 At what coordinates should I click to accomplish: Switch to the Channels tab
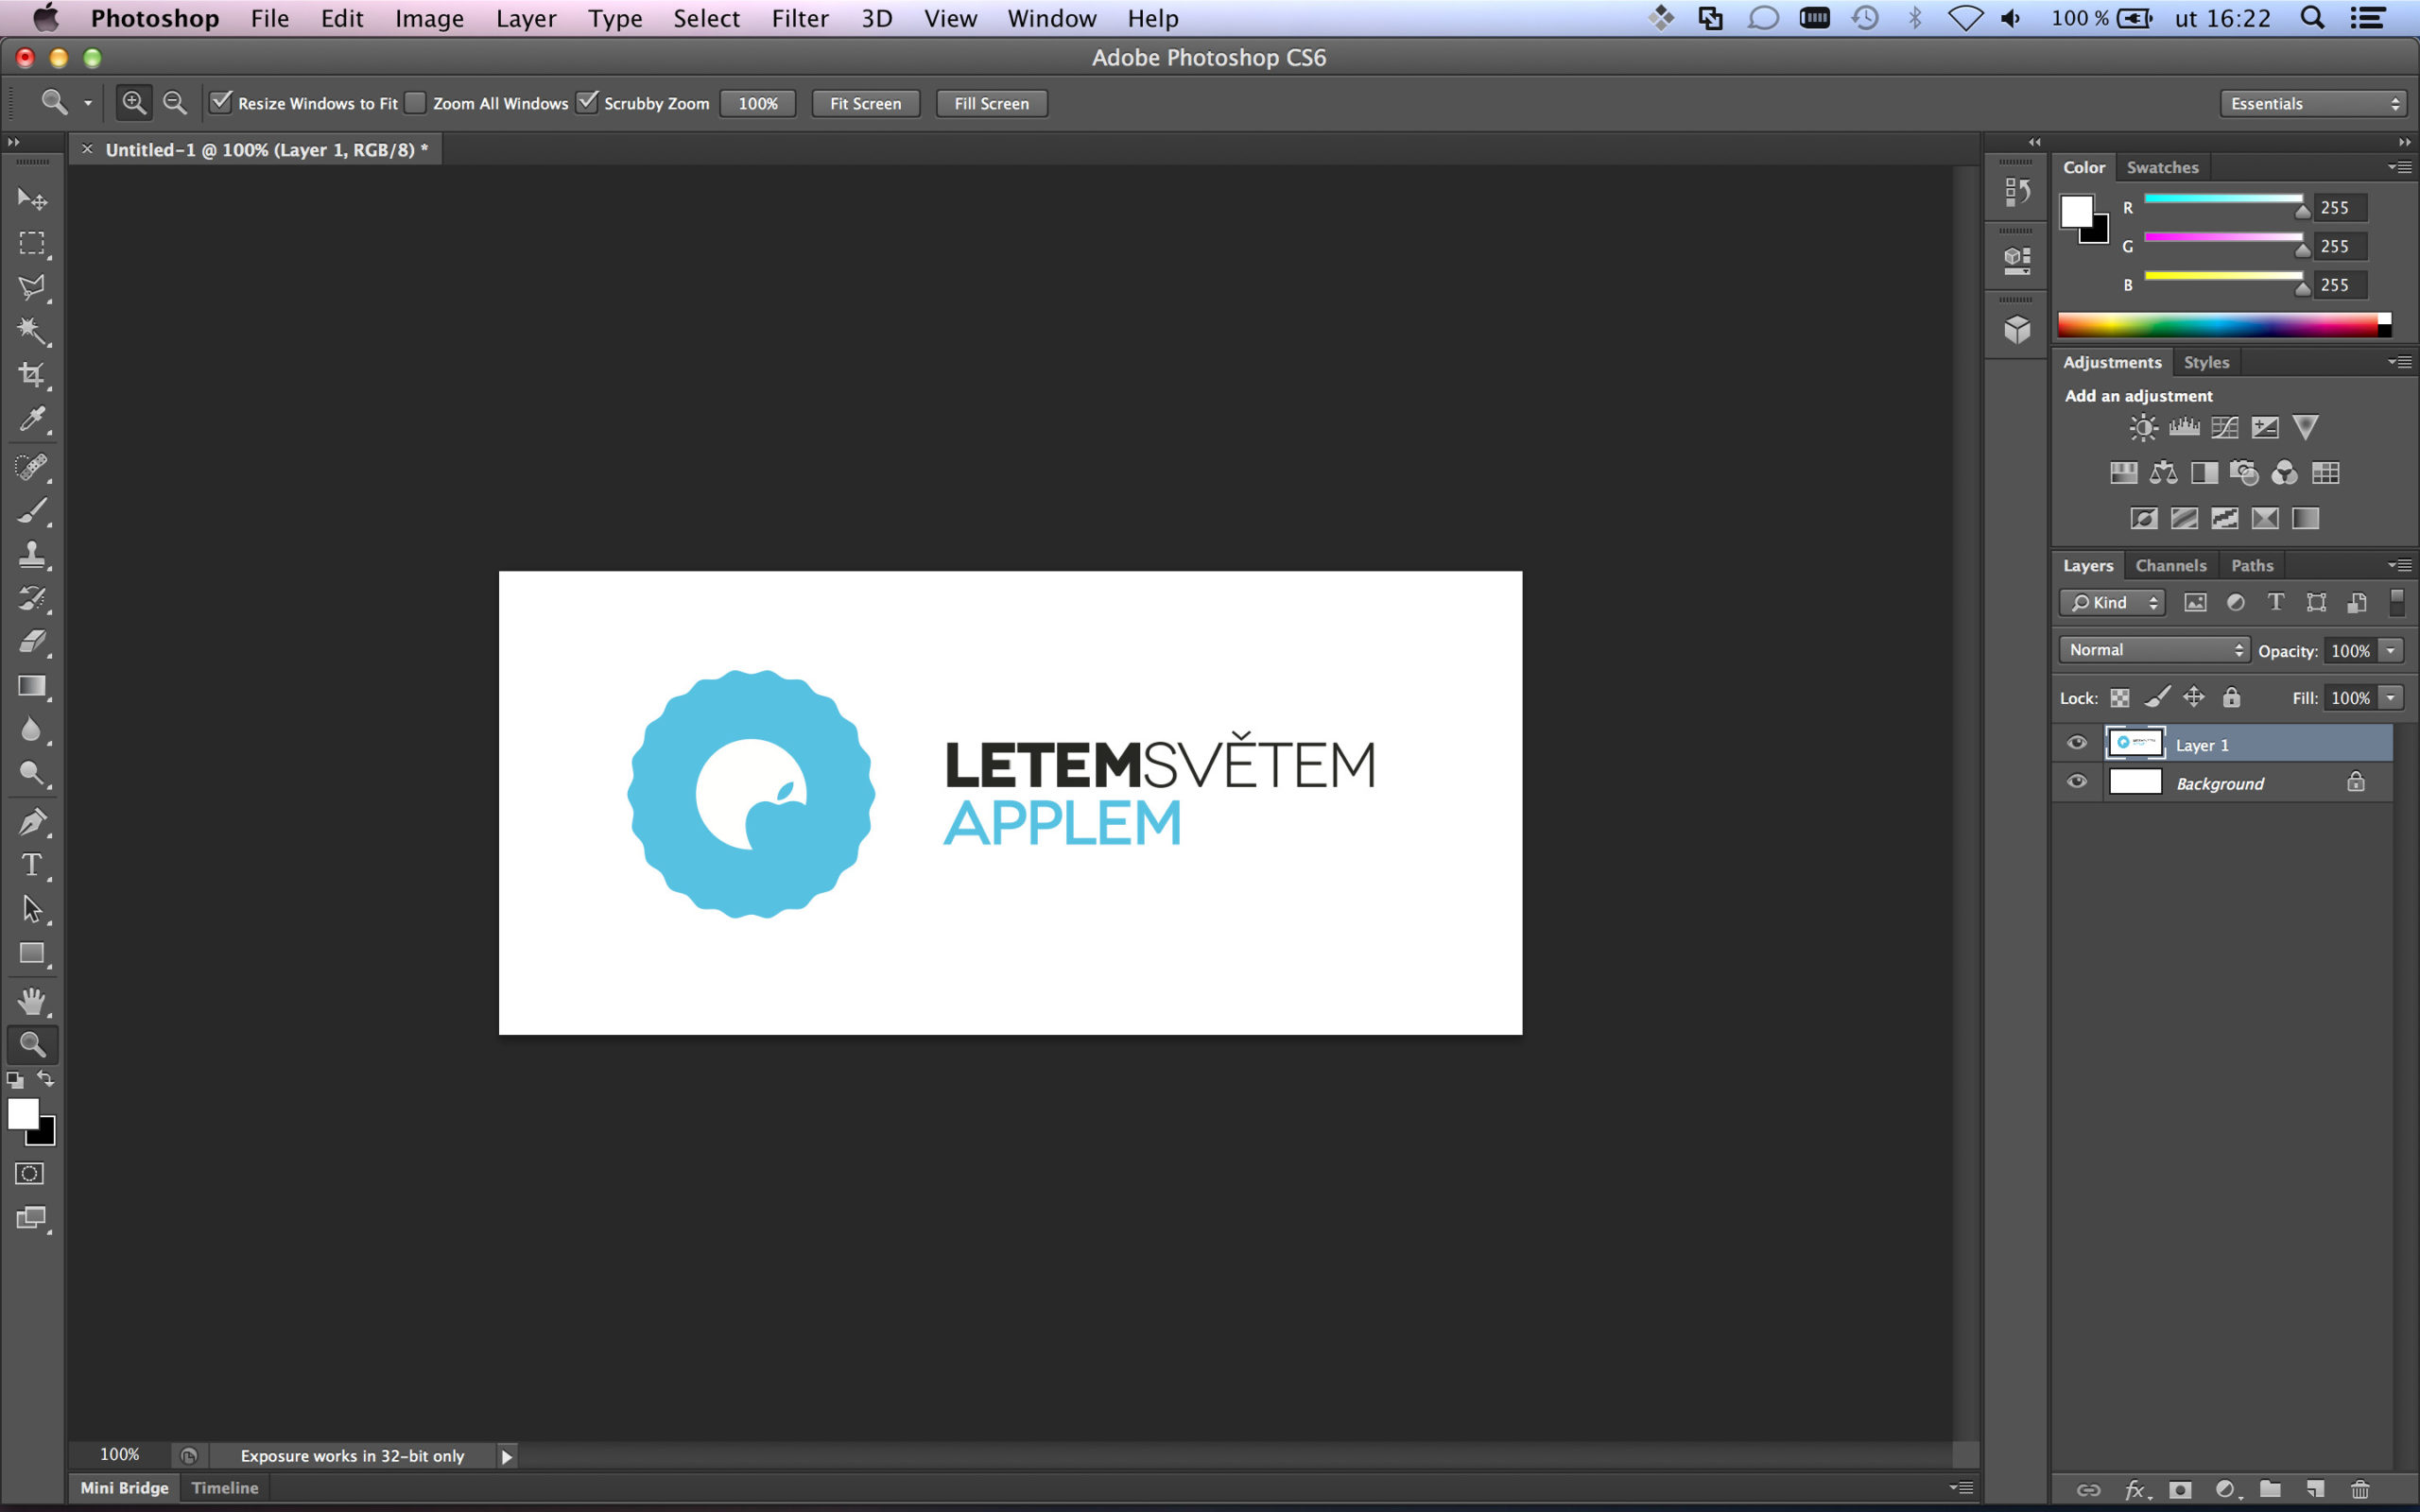click(2170, 565)
